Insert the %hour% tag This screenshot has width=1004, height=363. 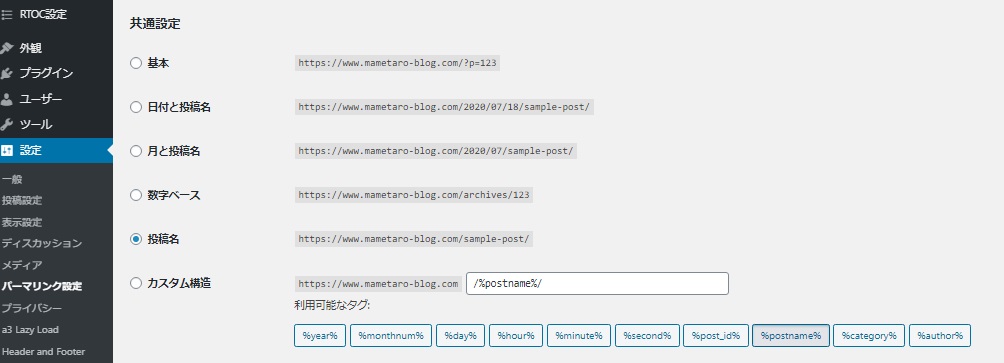(x=516, y=335)
